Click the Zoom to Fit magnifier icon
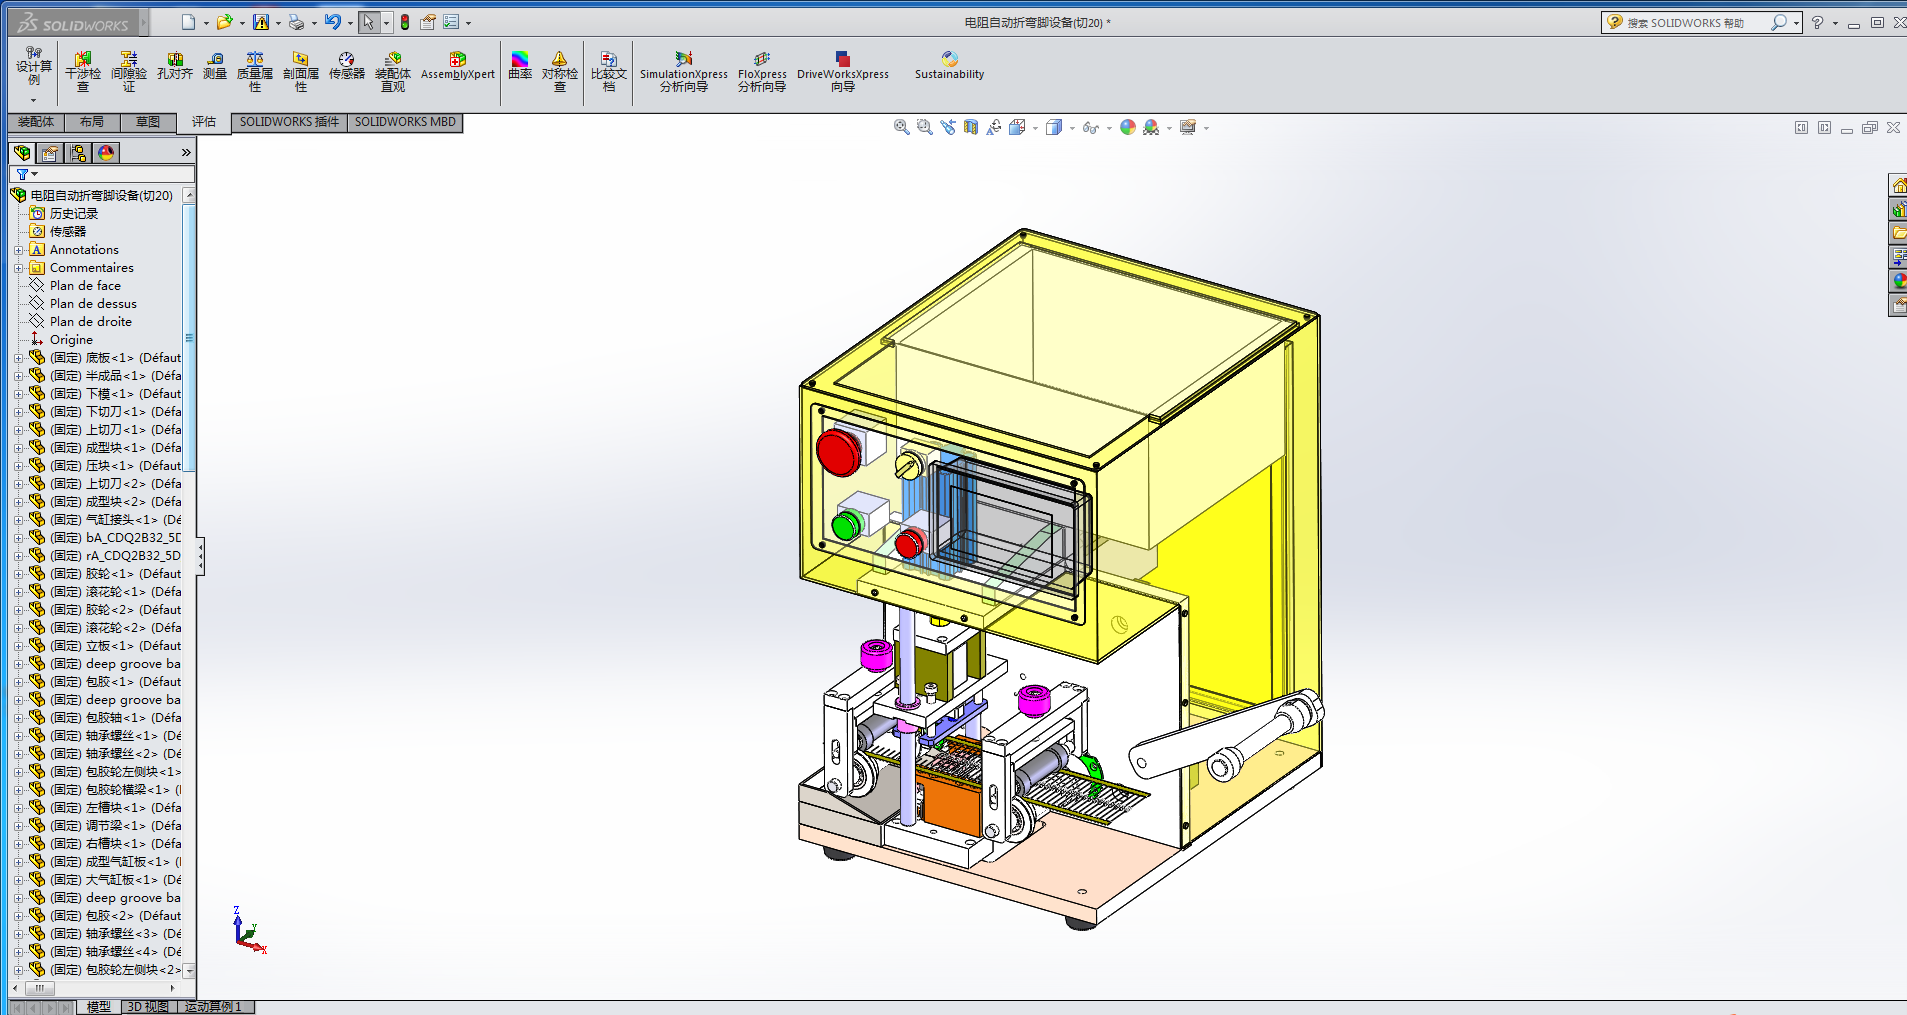1907x1015 pixels. (901, 127)
